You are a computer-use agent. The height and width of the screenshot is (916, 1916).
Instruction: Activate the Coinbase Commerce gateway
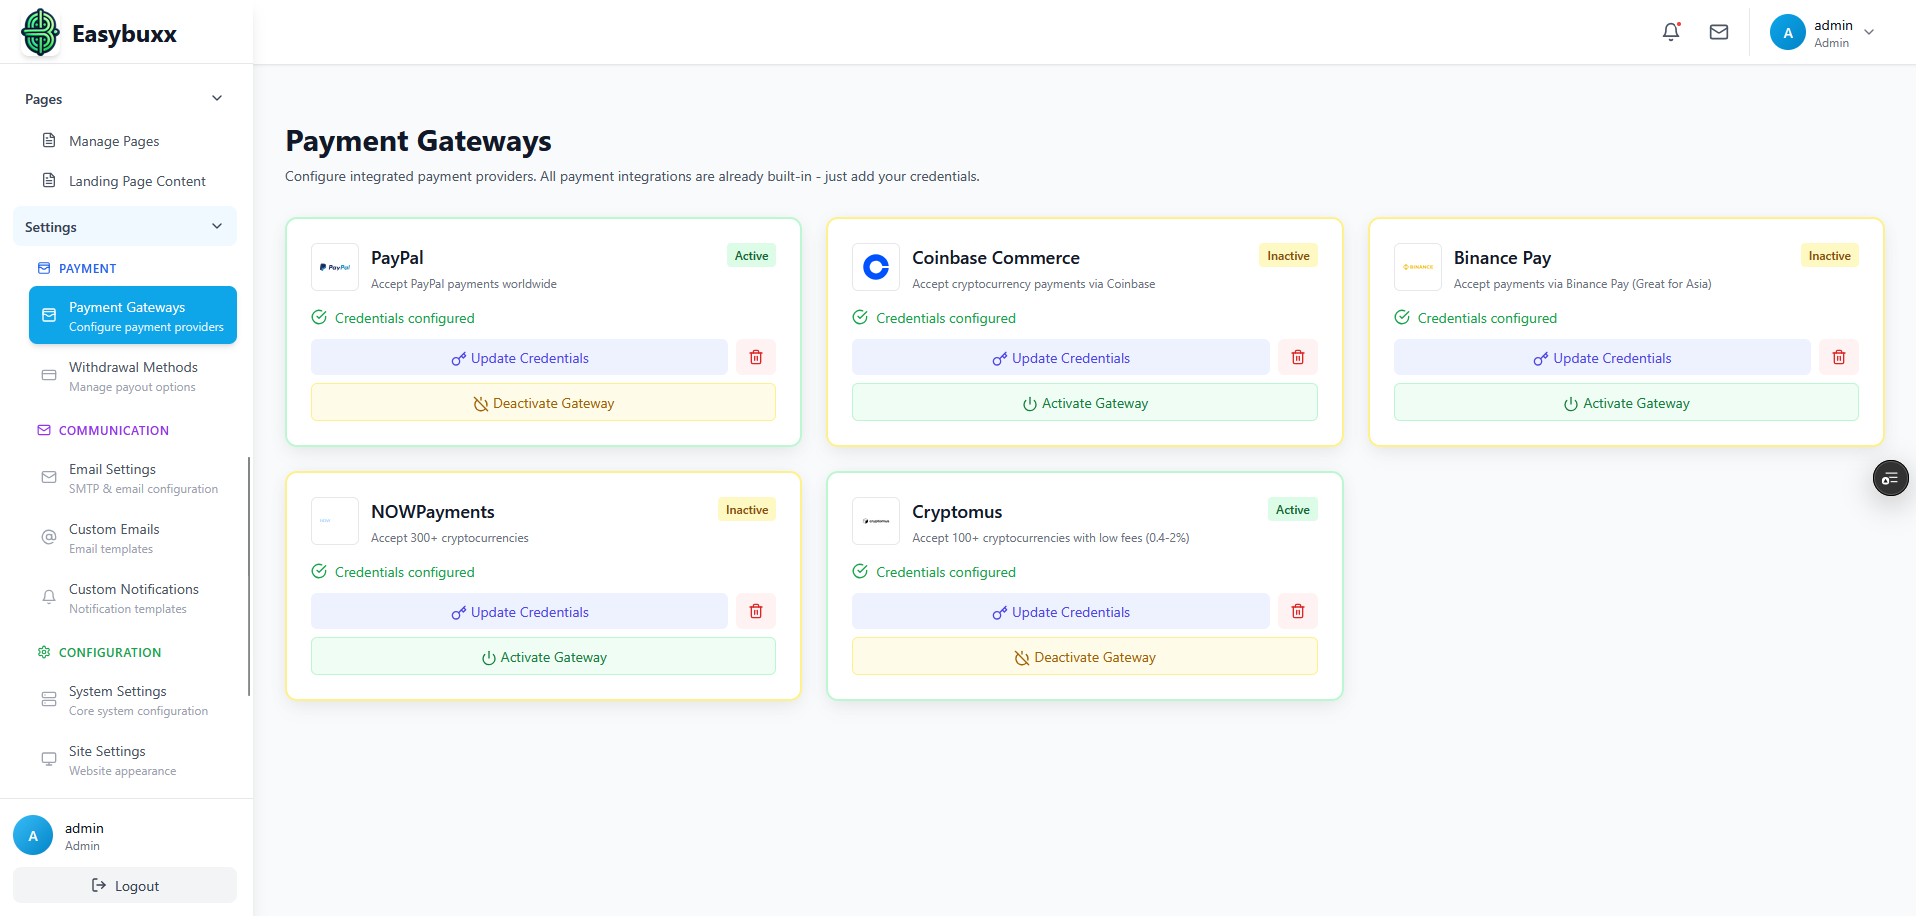pyautogui.click(x=1084, y=403)
